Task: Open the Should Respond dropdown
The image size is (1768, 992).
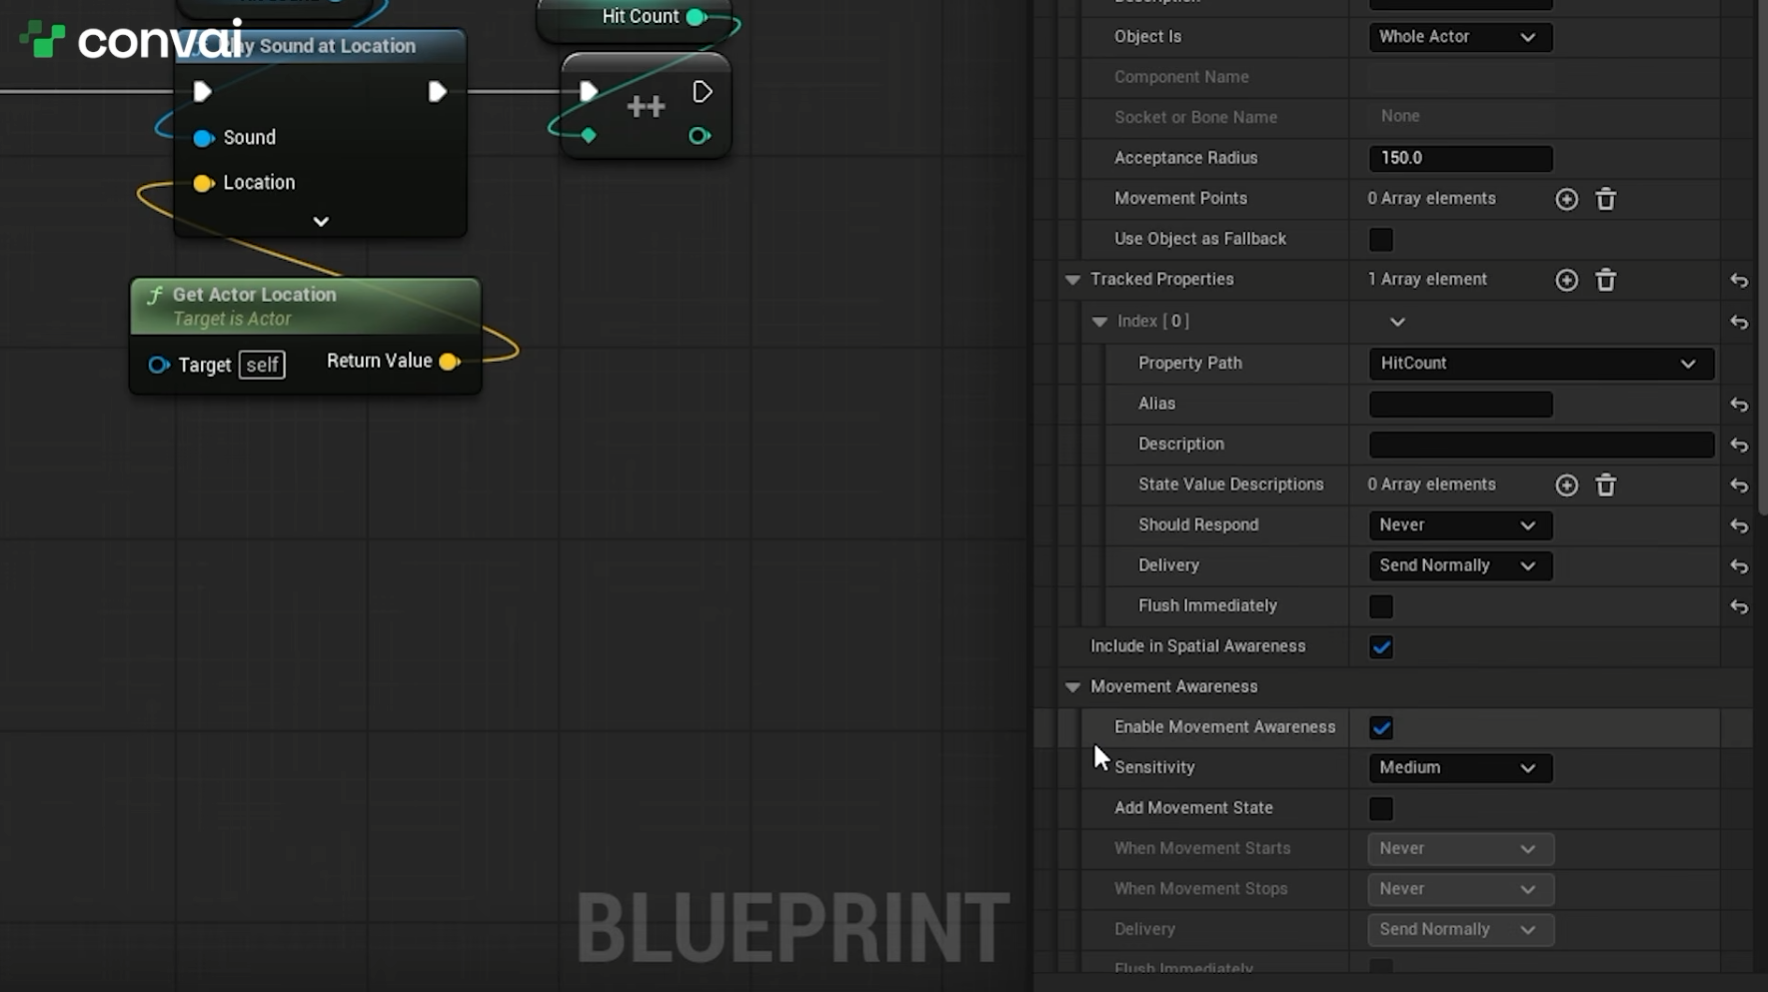Action: click(1460, 525)
